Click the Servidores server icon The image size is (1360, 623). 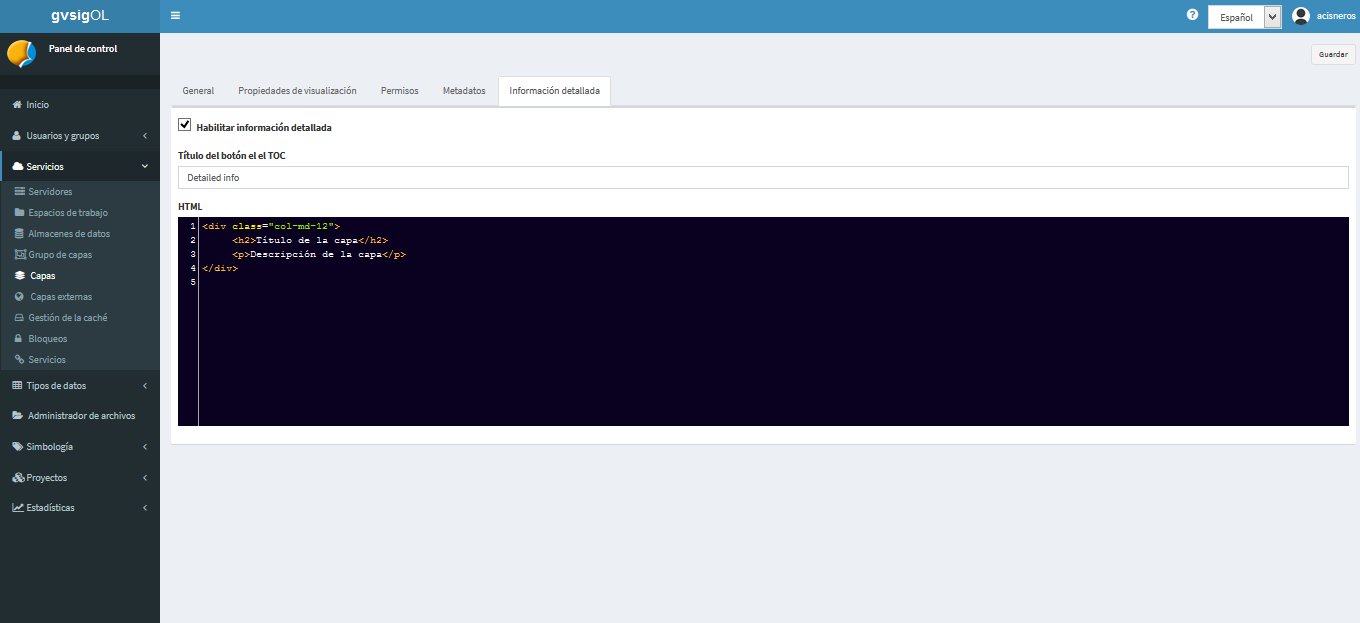point(20,192)
